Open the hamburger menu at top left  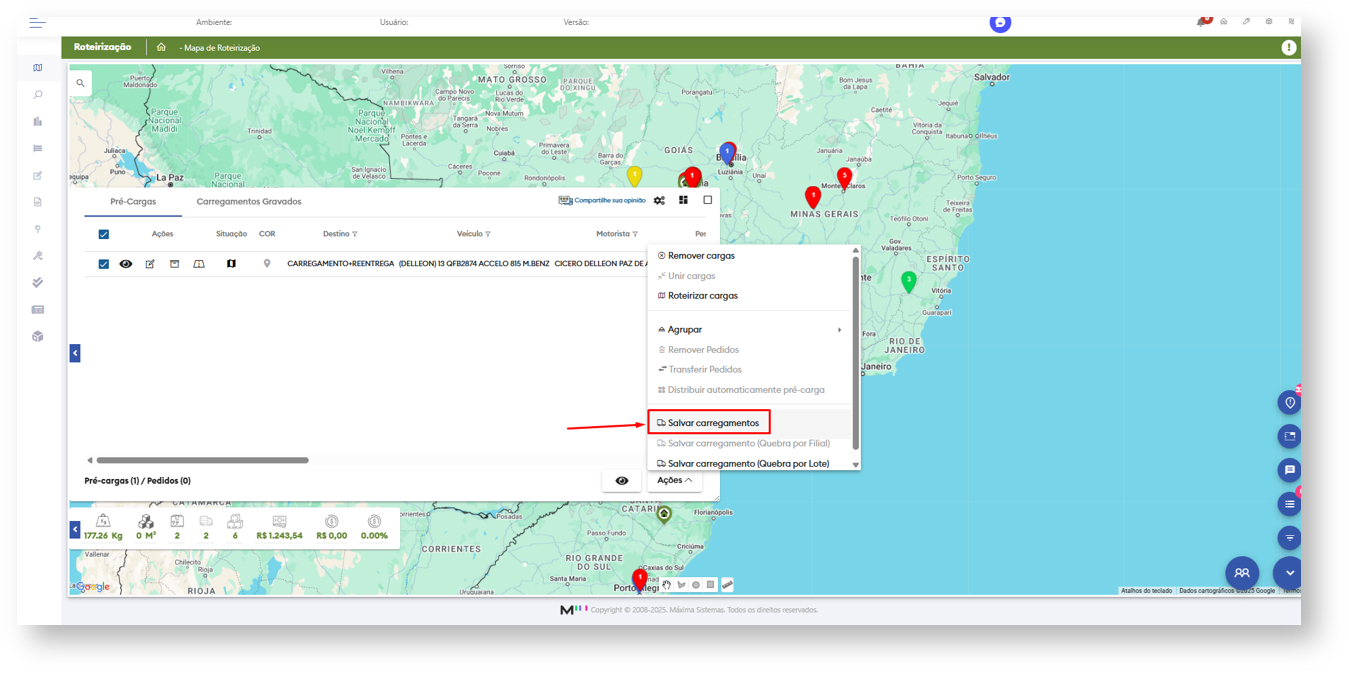[x=37, y=22]
